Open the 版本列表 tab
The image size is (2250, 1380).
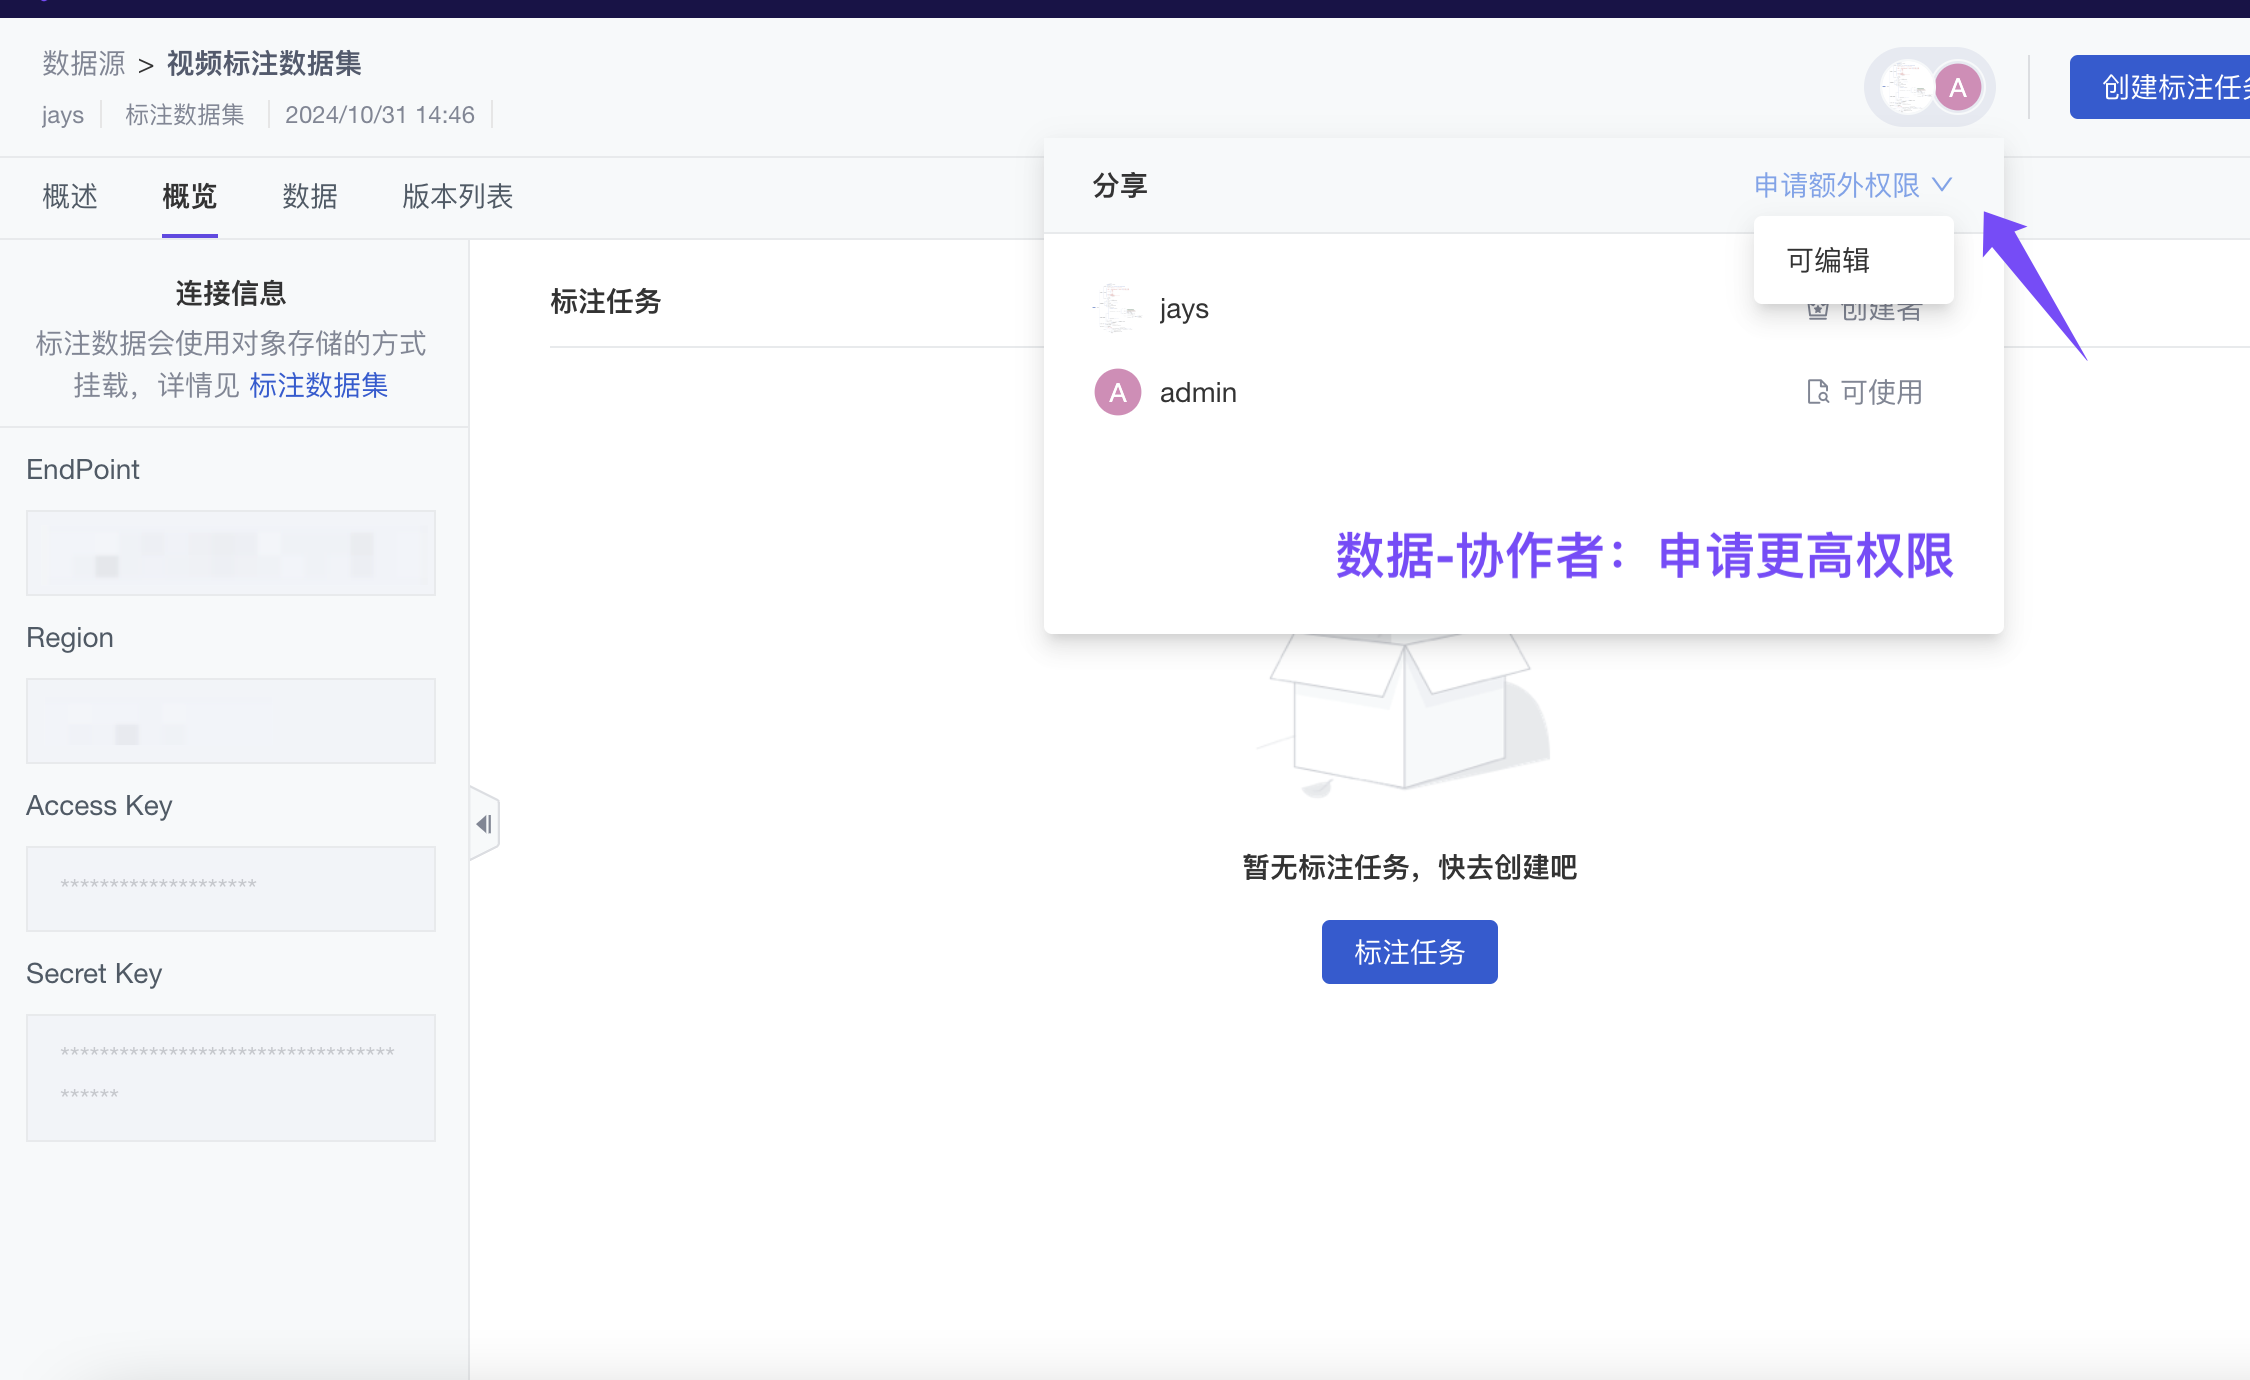click(x=457, y=196)
